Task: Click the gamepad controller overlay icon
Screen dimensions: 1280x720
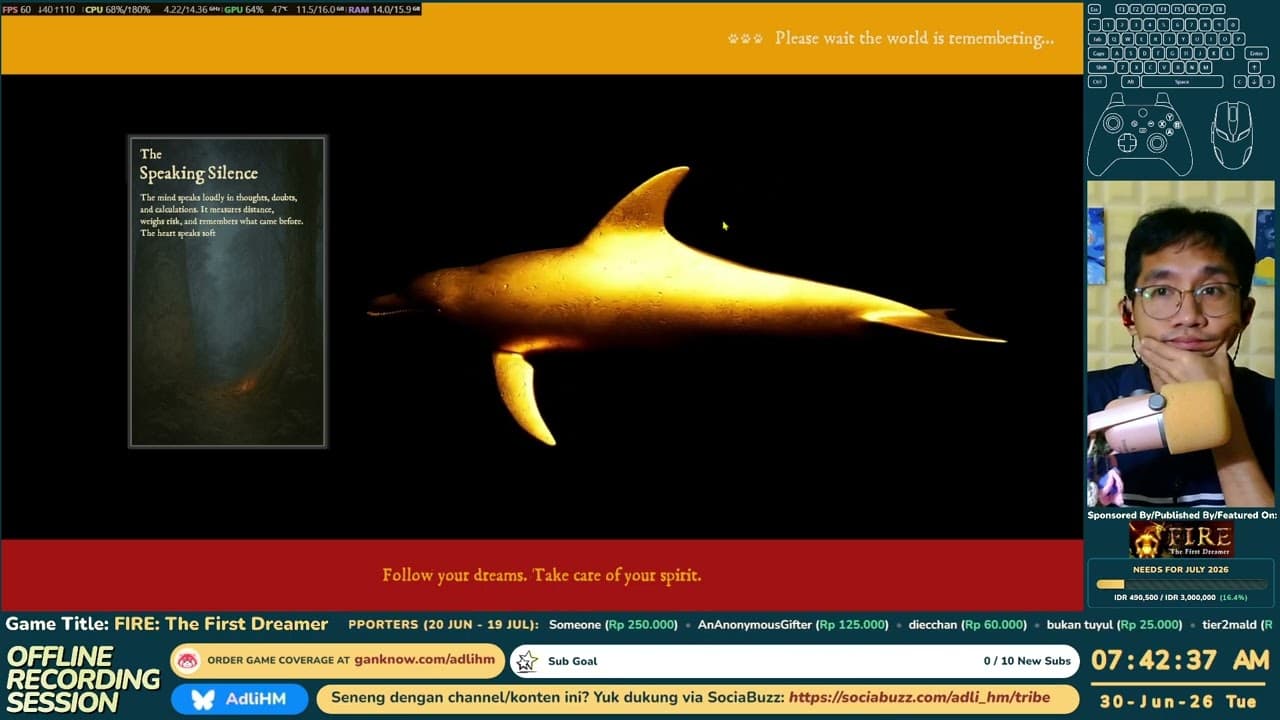Action: coord(1140,134)
